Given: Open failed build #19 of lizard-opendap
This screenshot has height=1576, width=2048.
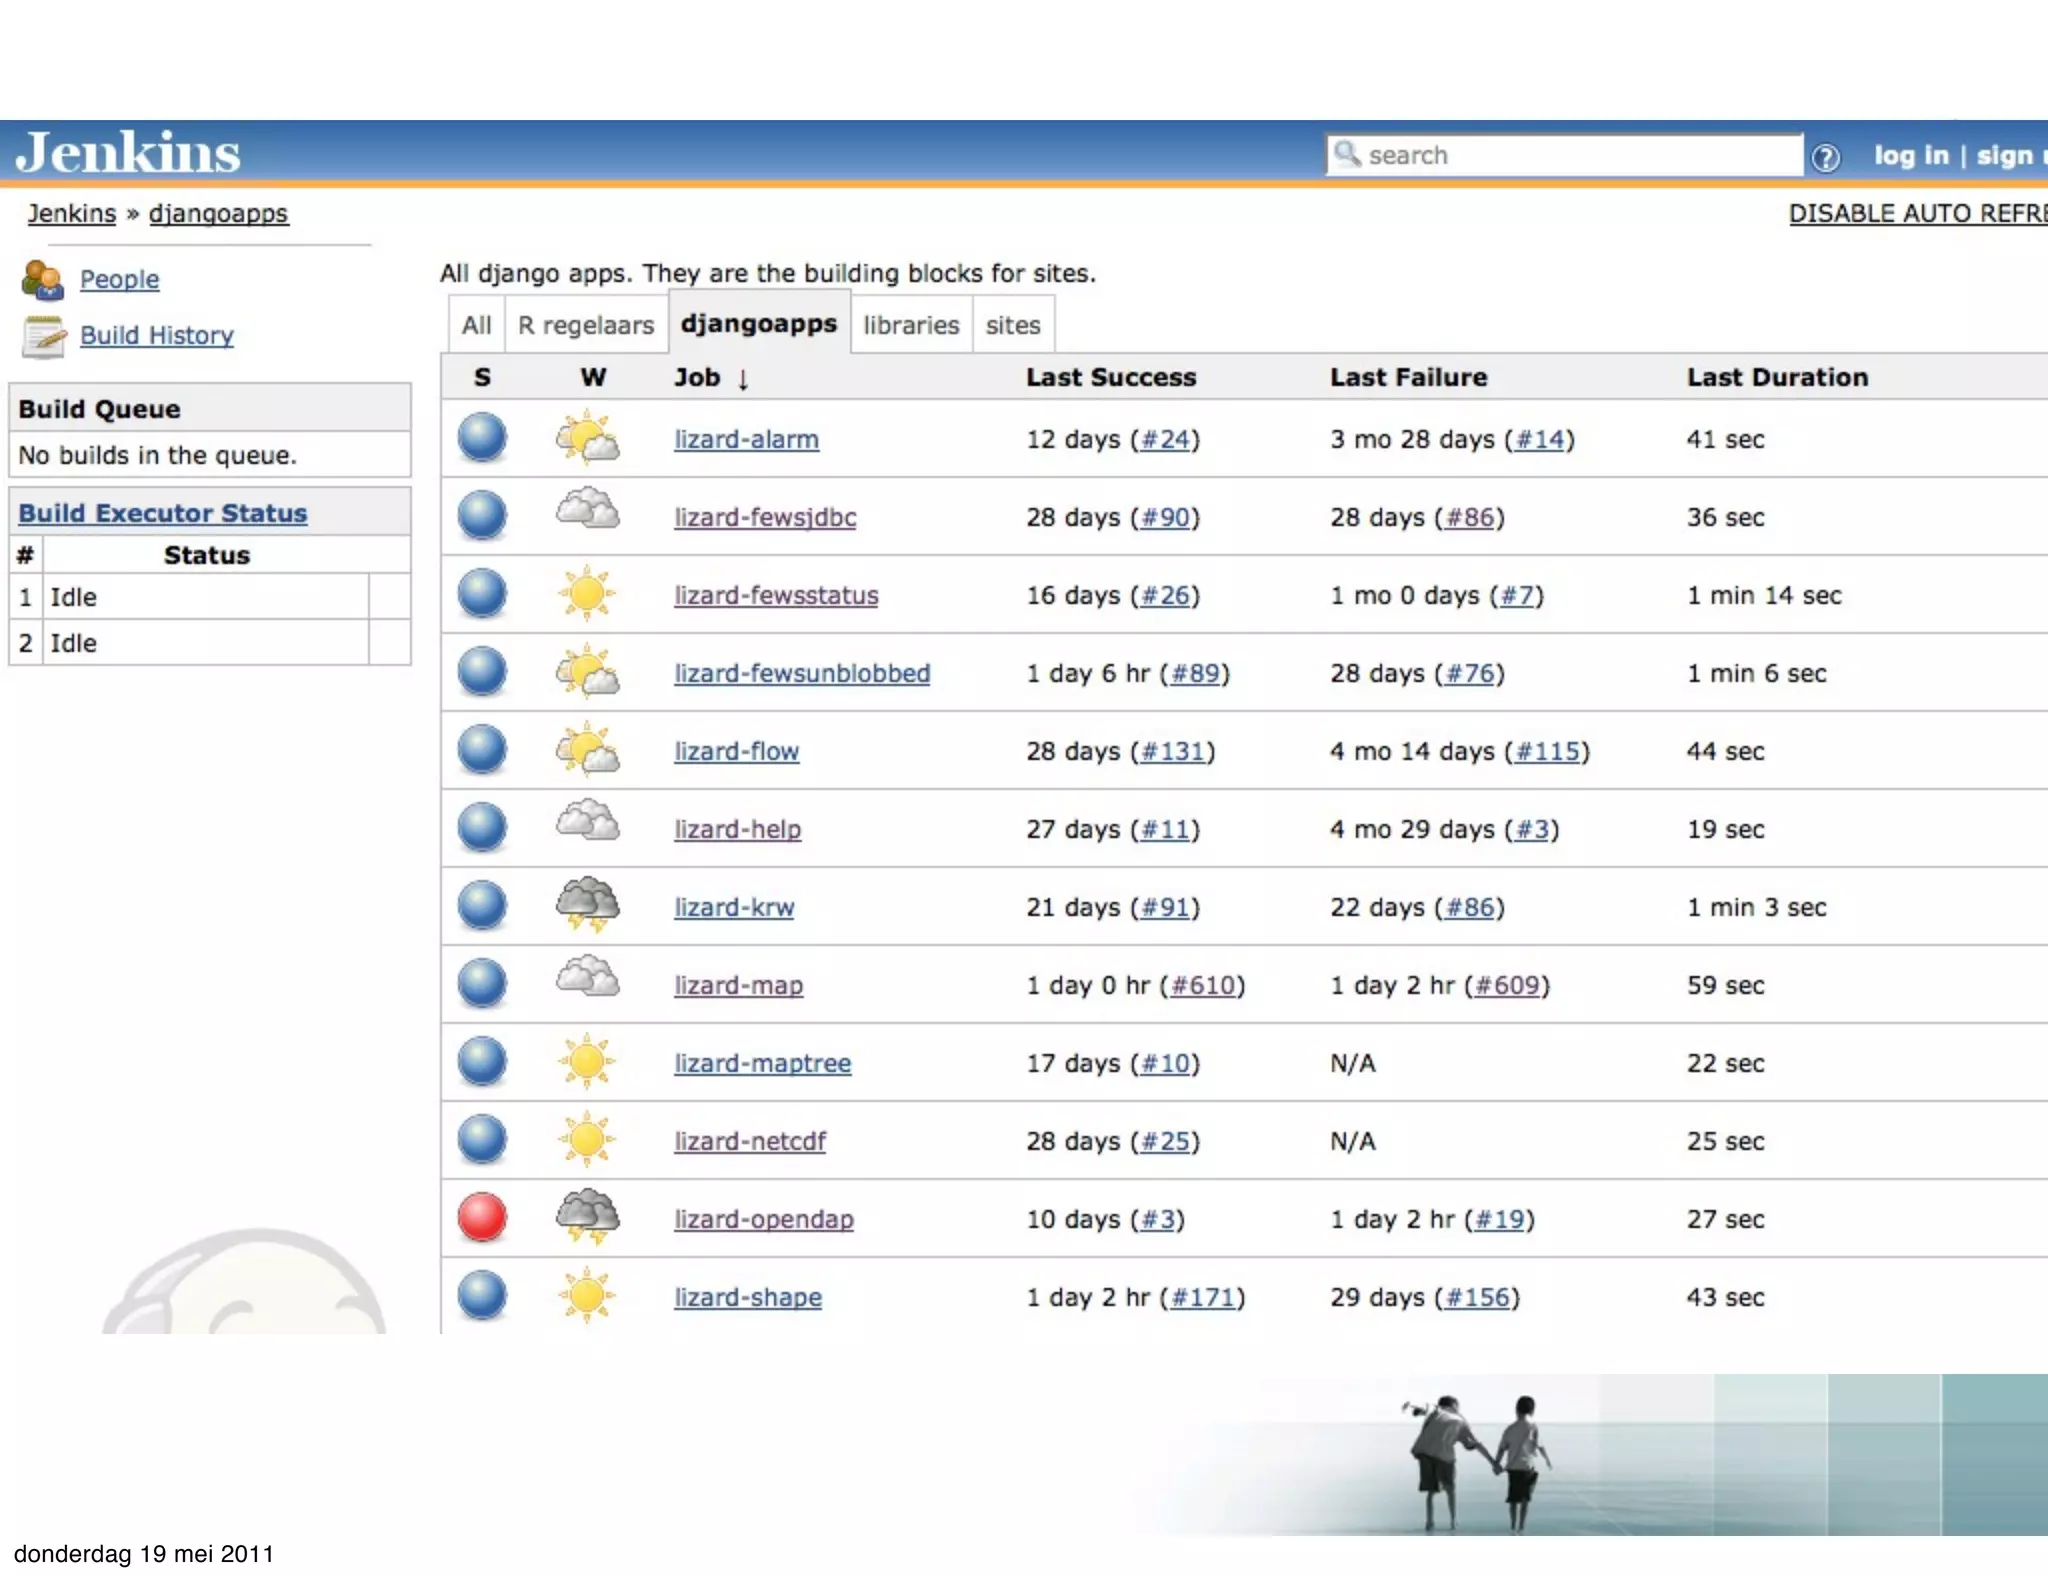Looking at the screenshot, I should pyautogui.click(x=1500, y=1219).
